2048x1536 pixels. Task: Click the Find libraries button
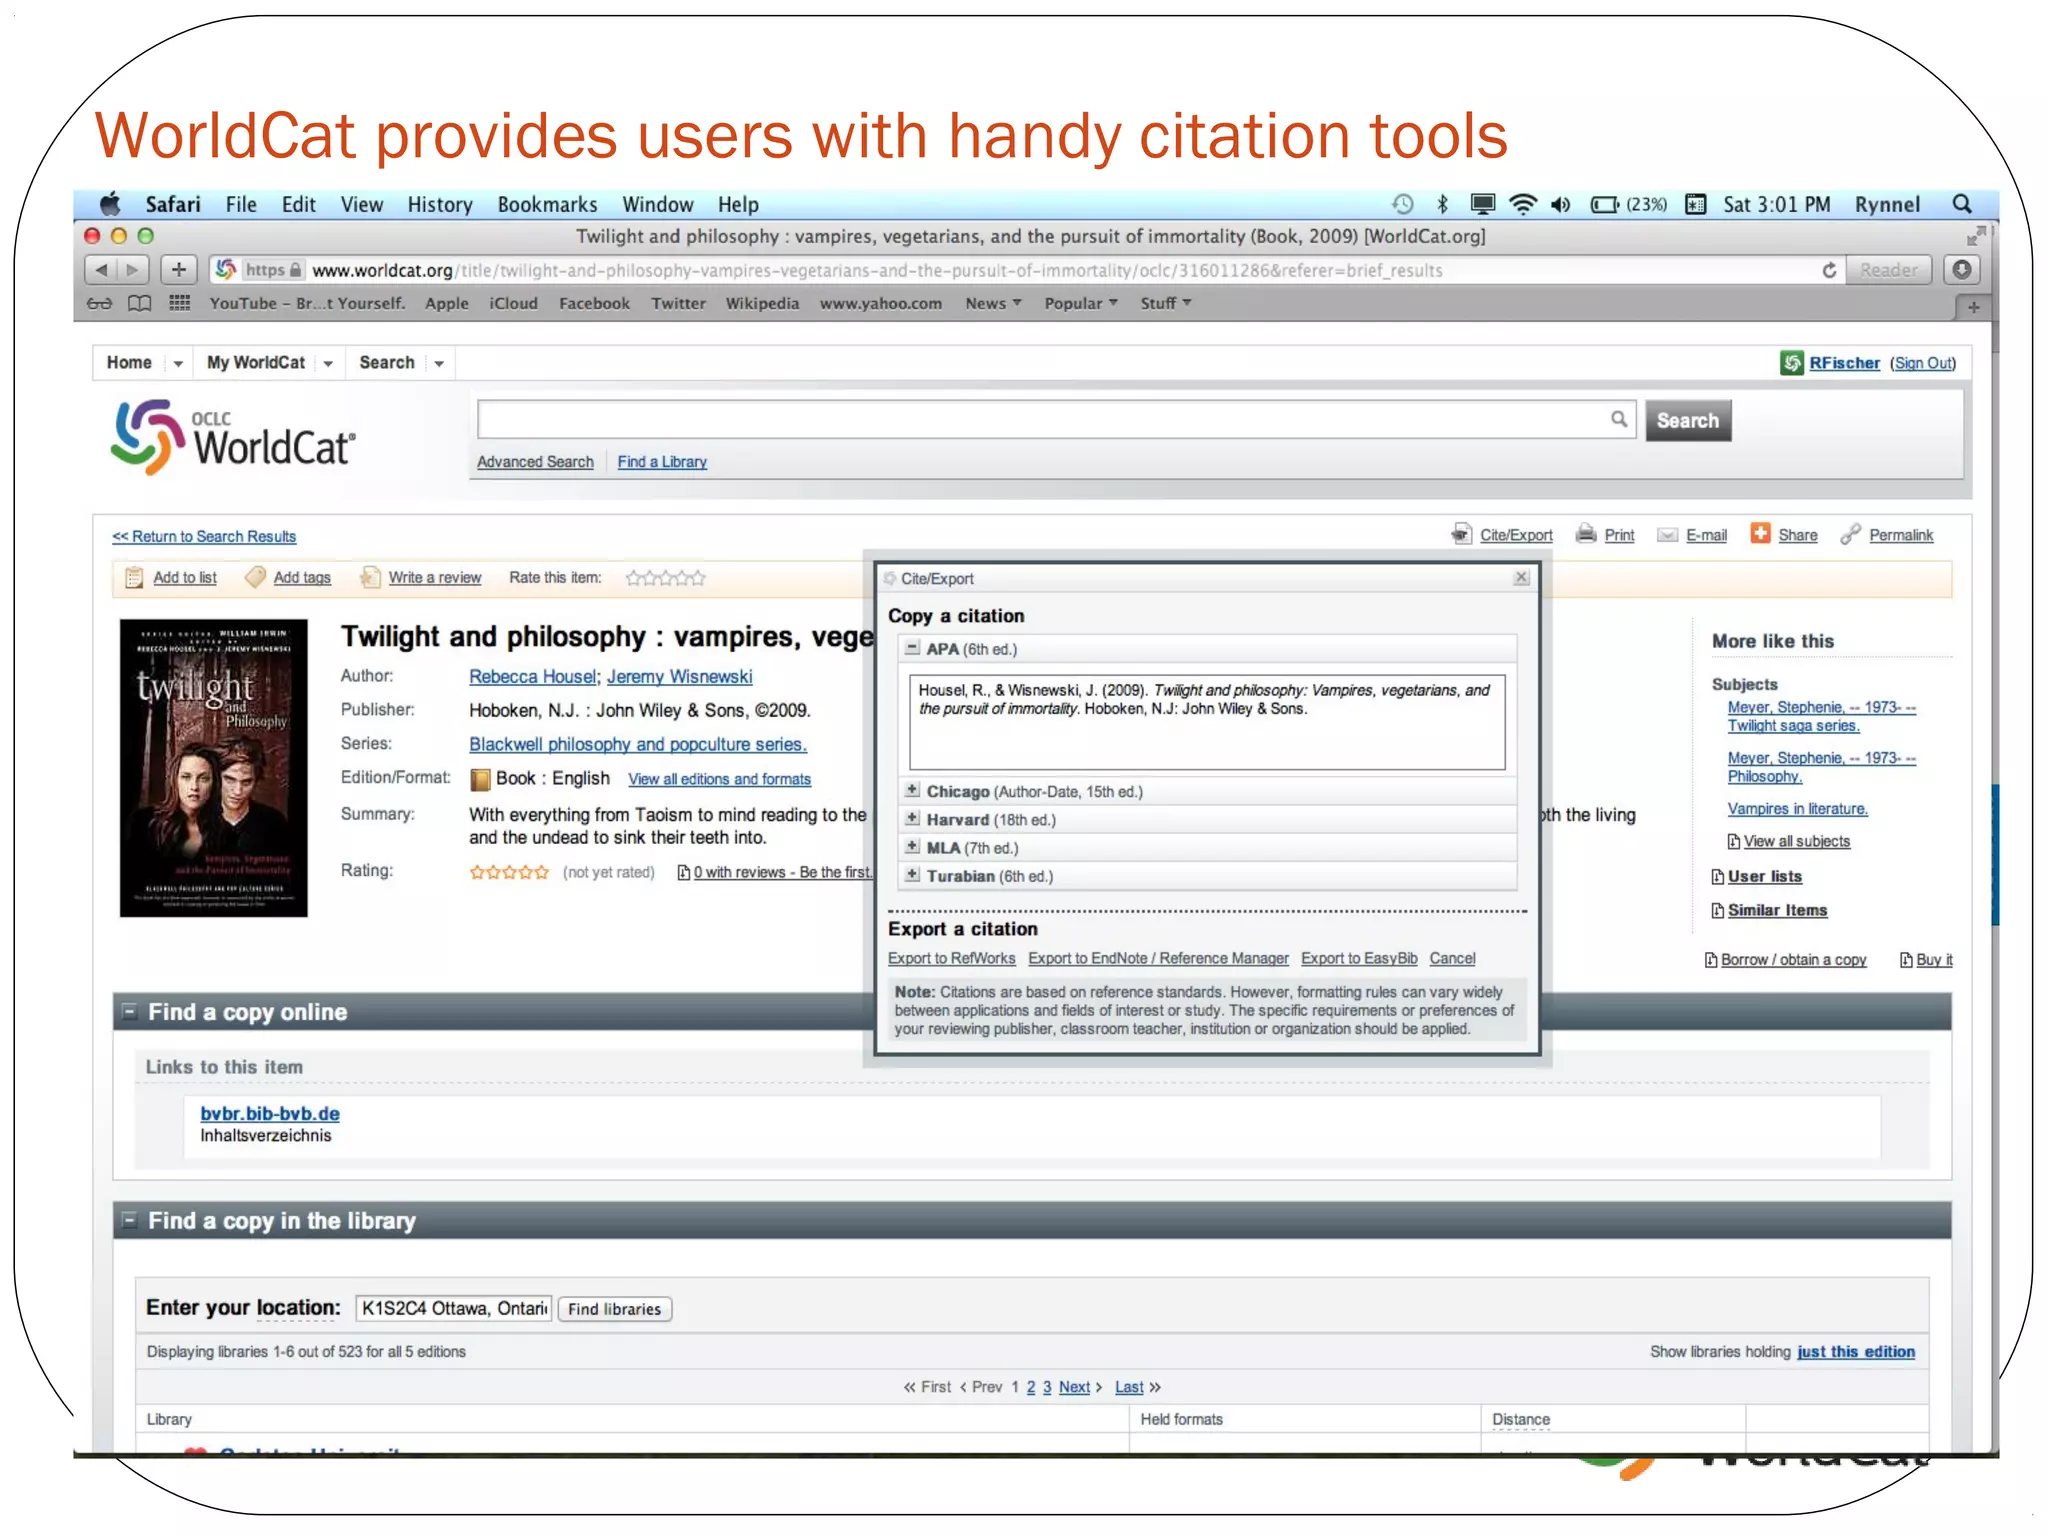[x=615, y=1309]
